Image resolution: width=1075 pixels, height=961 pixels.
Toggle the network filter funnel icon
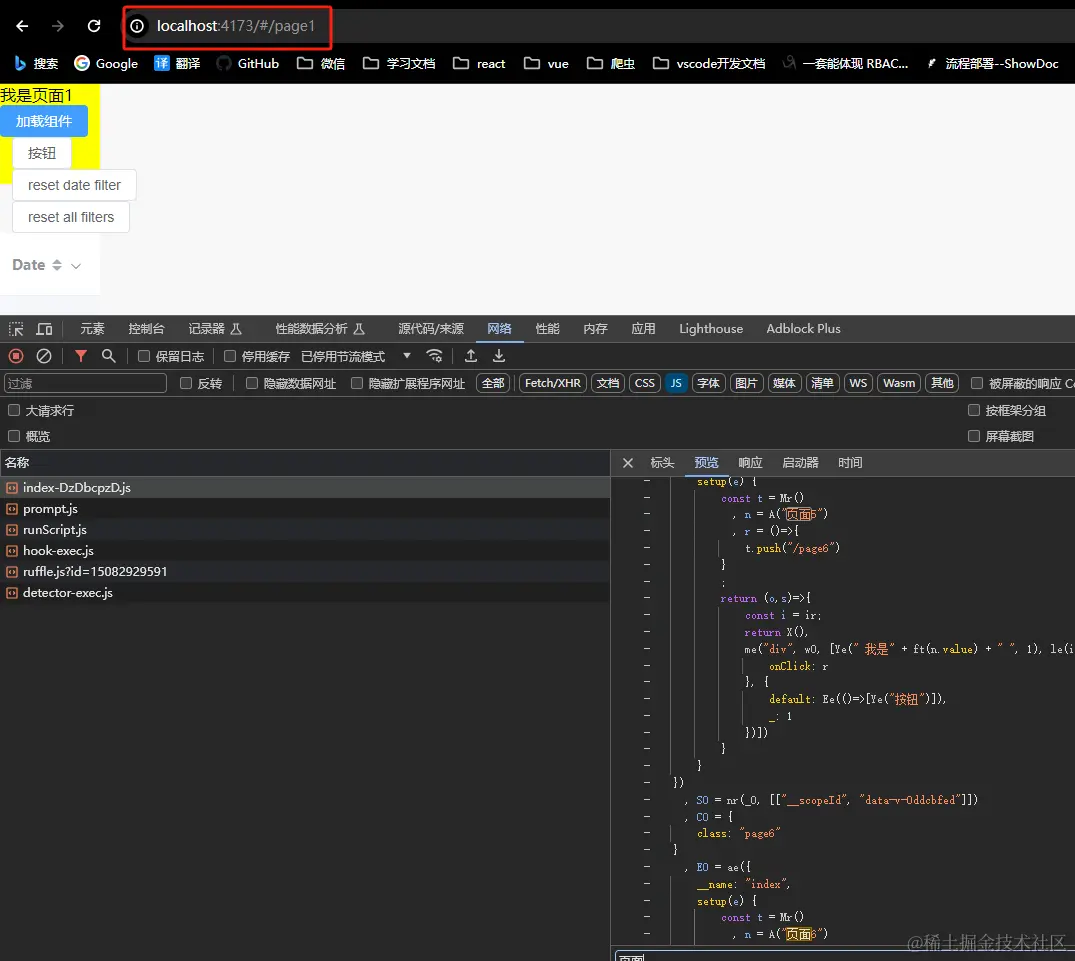click(81, 356)
